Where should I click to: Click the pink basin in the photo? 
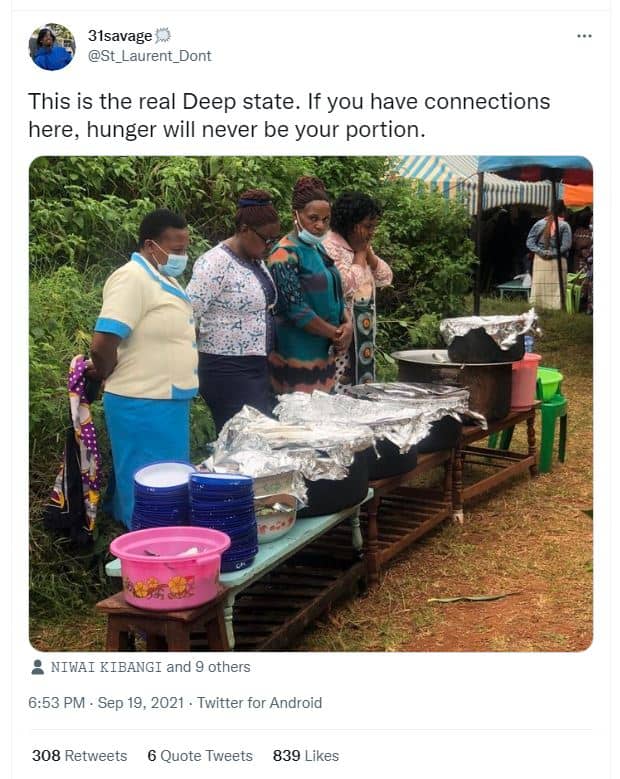click(x=169, y=567)
